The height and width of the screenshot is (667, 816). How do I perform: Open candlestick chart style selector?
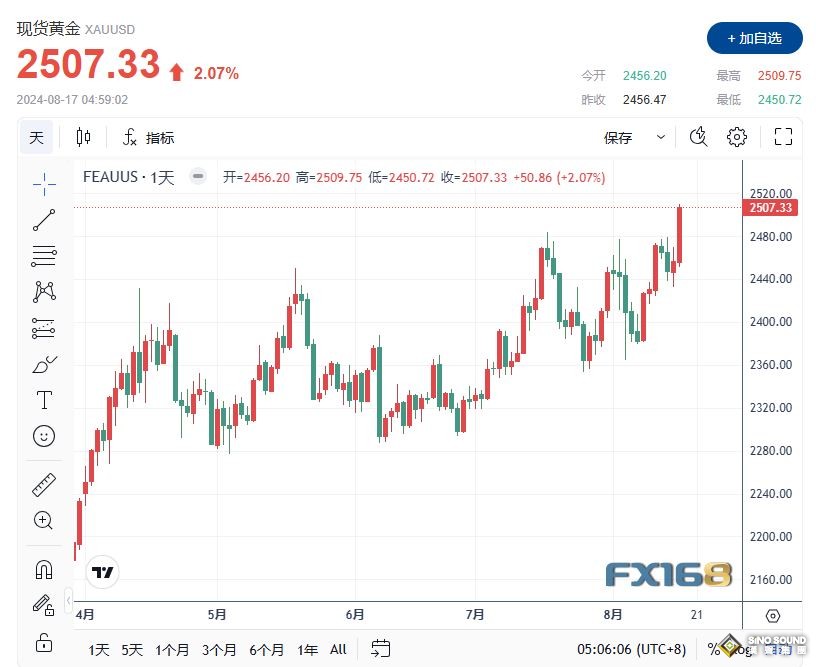83,137
